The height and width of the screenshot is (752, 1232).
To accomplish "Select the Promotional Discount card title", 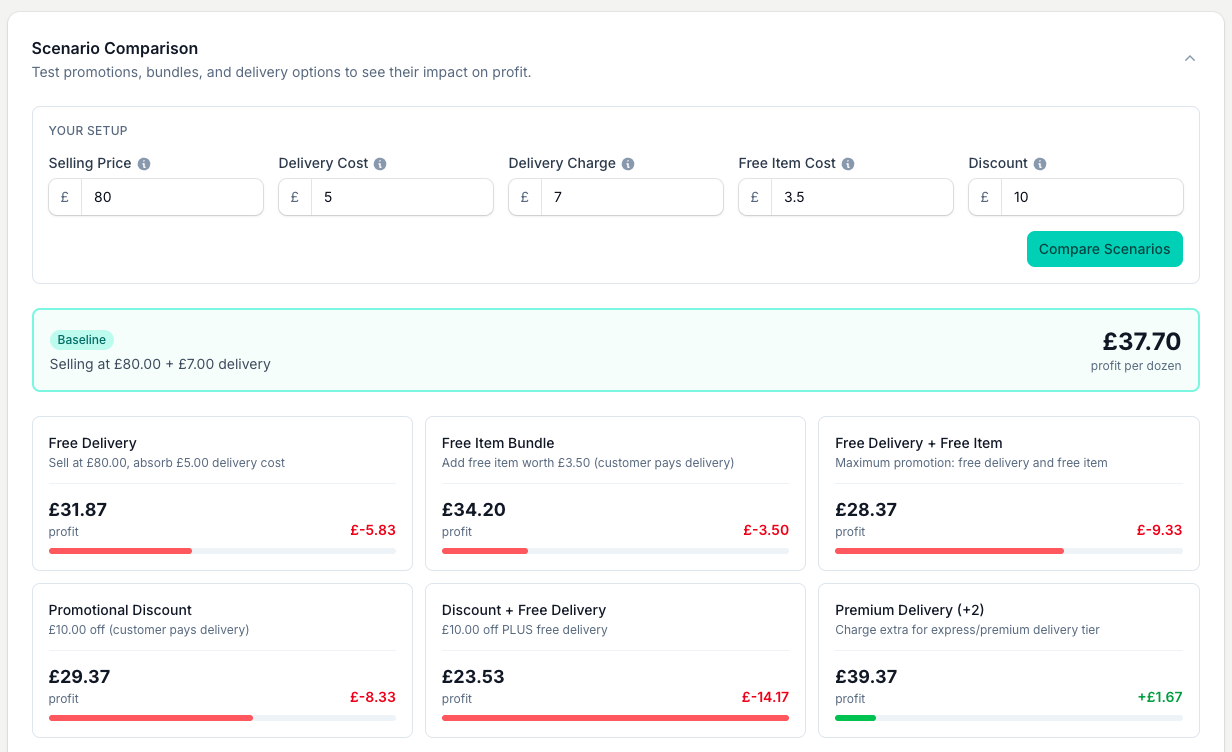I will coord(120,610).
